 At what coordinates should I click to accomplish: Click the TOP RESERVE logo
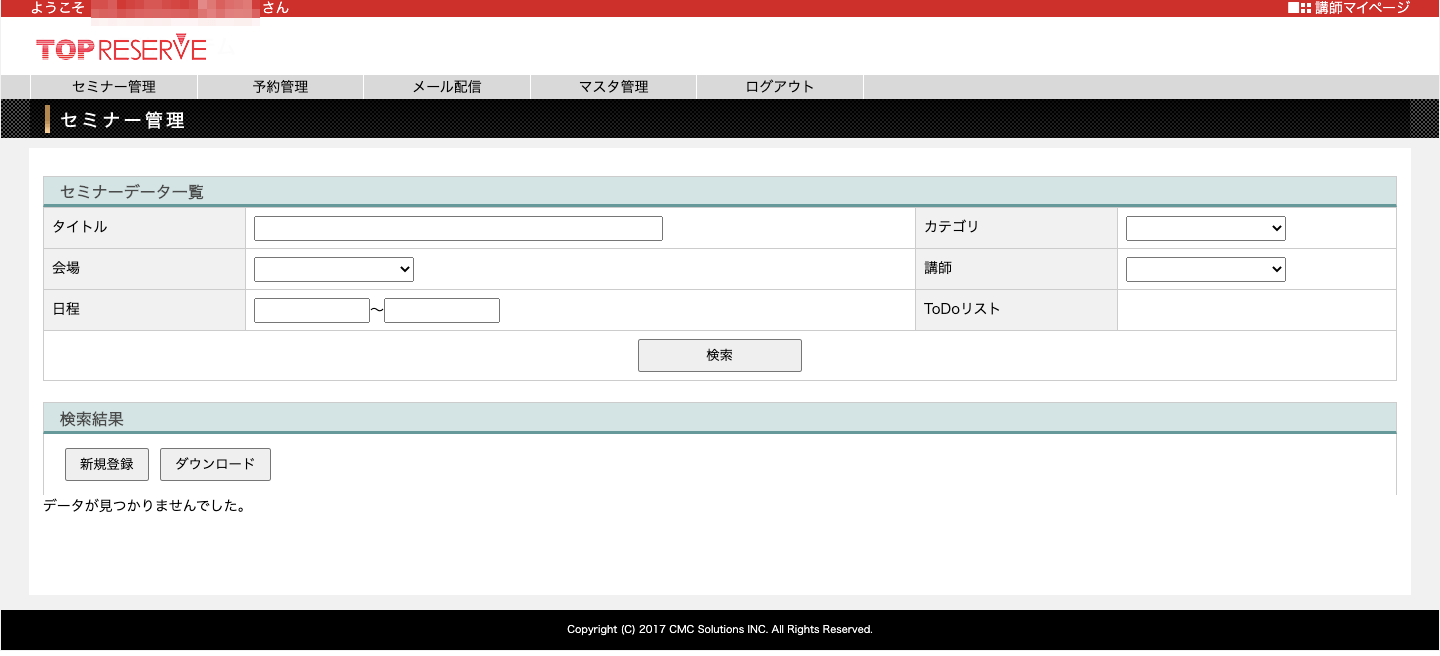121,49
